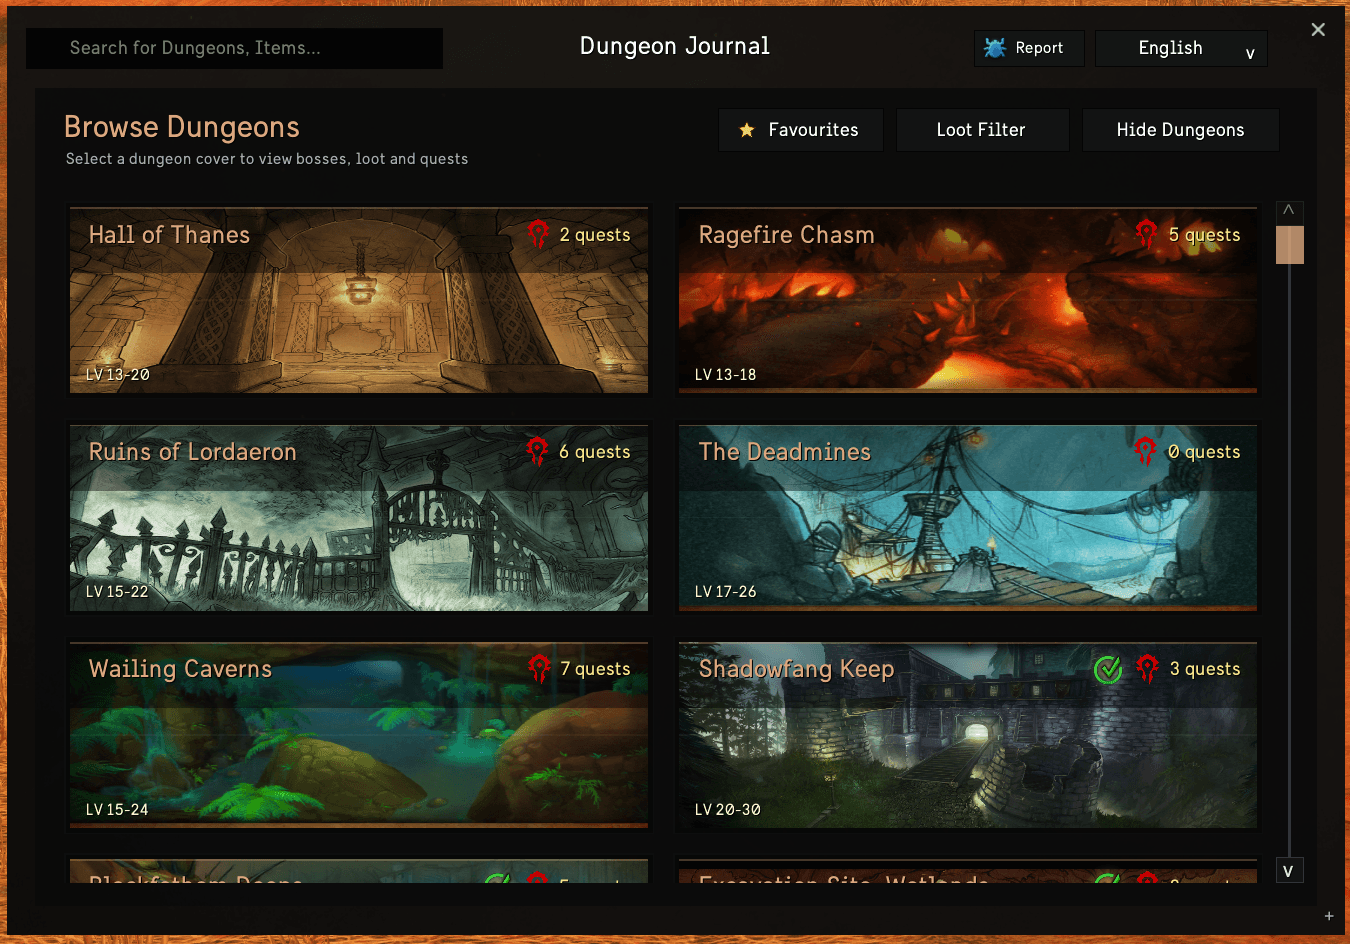Click the Horde emblem on Wailing Caverns

click(539, 669)
